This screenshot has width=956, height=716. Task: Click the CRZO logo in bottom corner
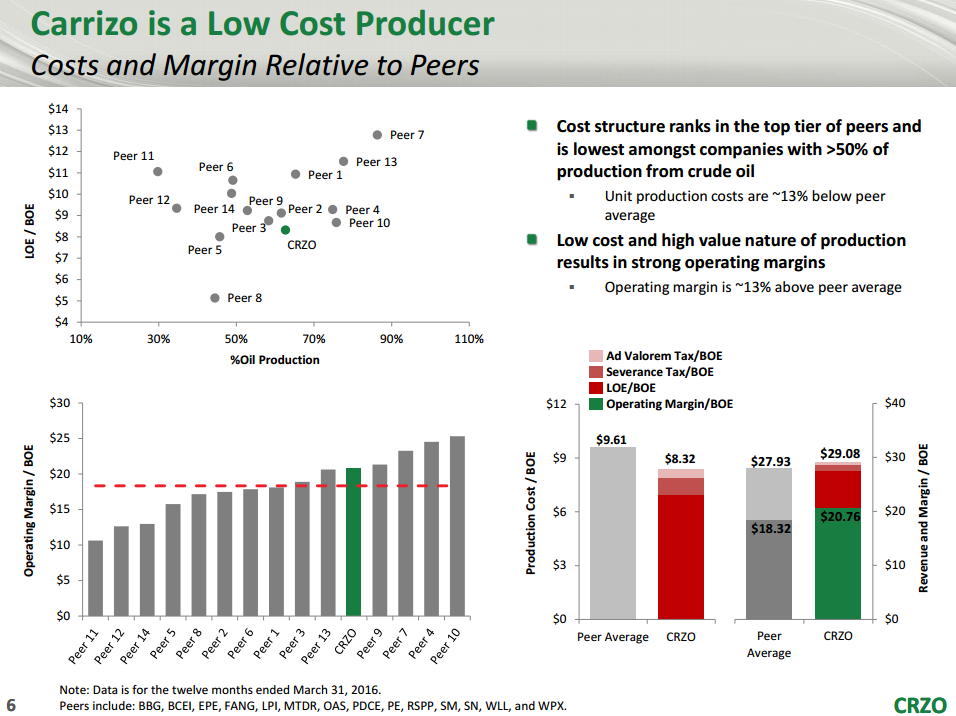(x=918, y=704)
